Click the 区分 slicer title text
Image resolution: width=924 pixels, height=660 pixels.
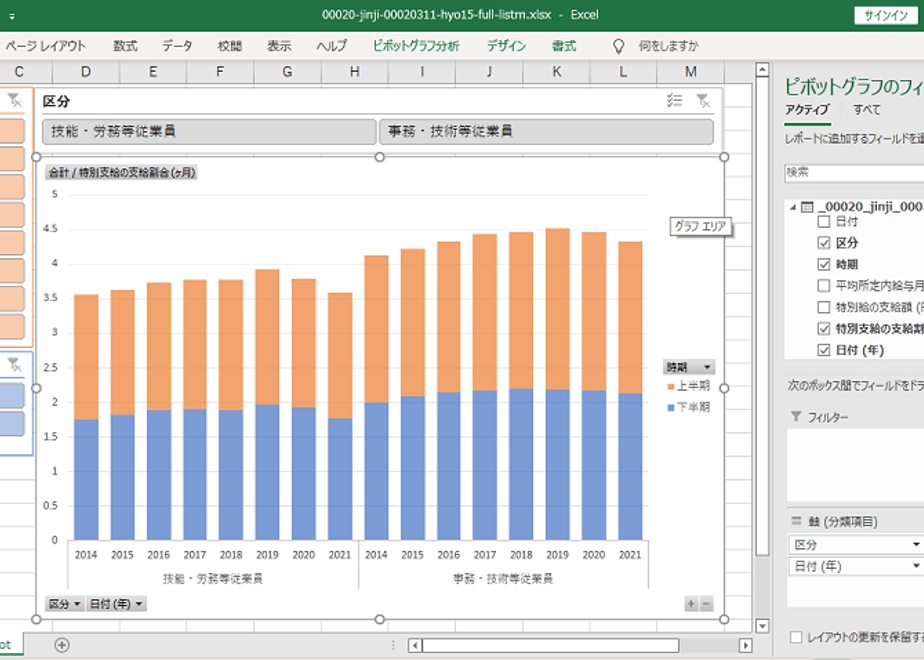click(x=57, y=101)
